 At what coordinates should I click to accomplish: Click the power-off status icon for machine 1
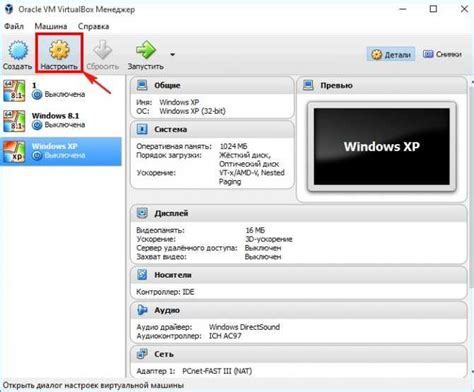(x=37, y=95)
